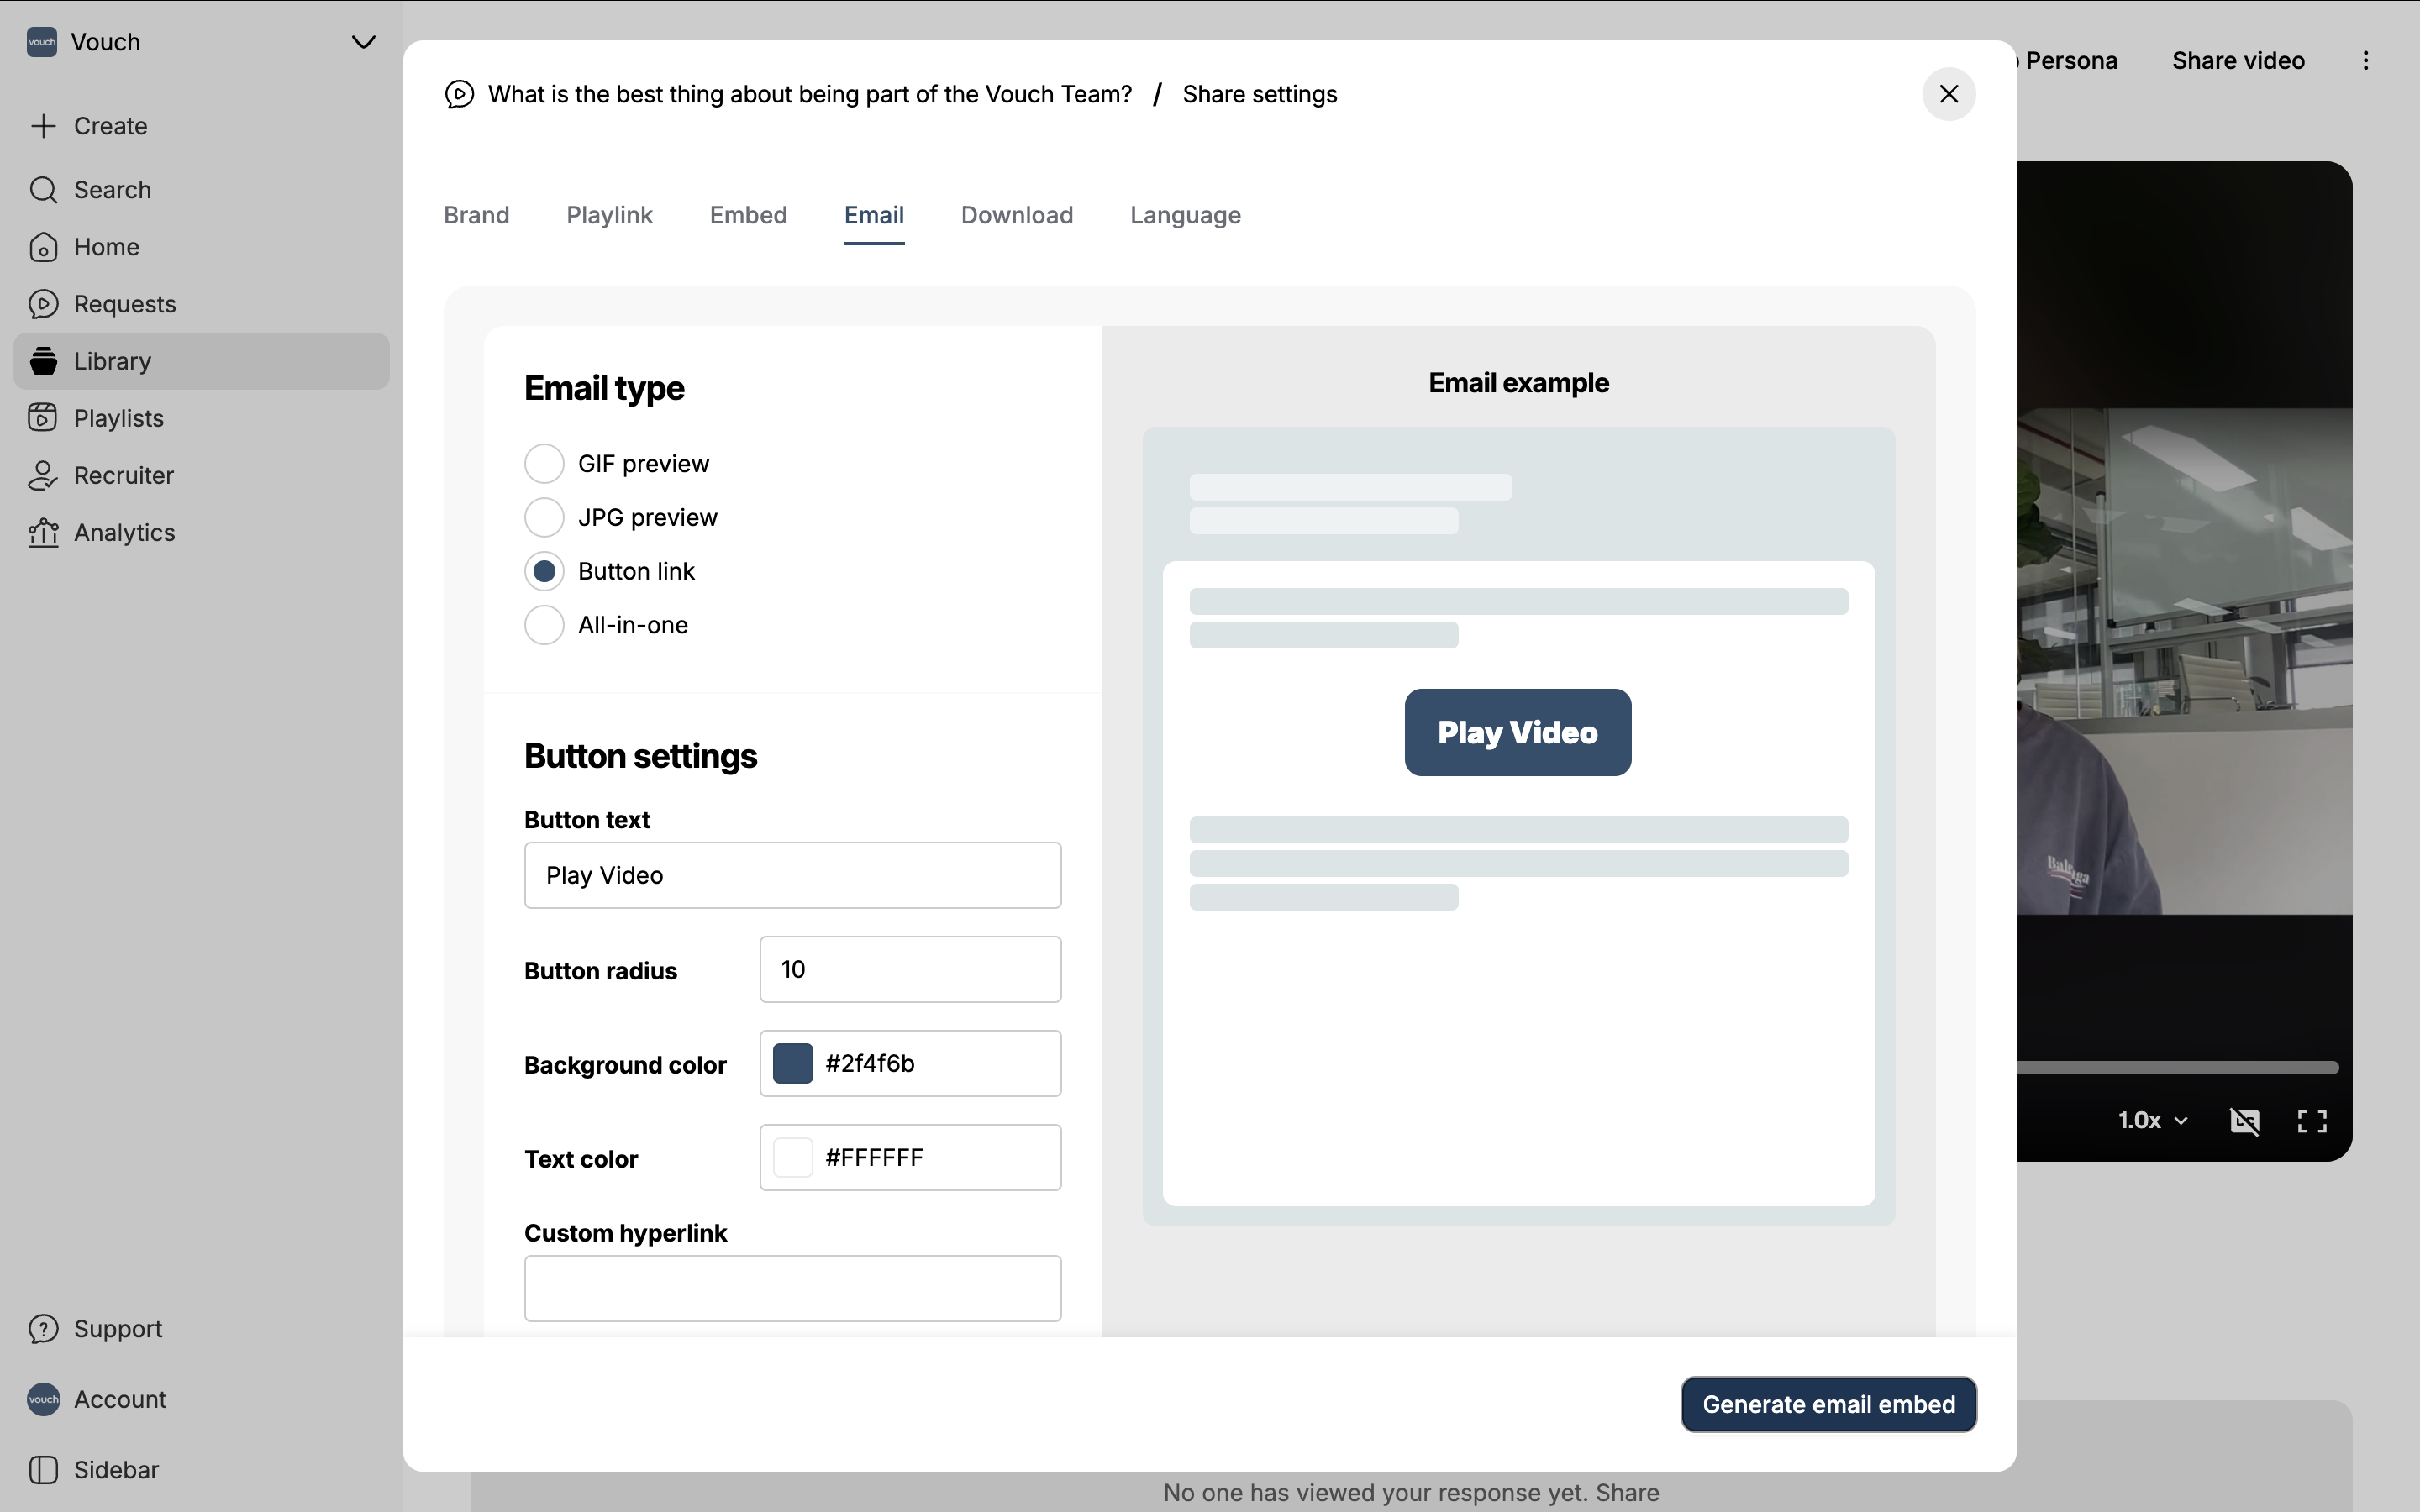Open Support via question mark icon
Screen dimensions: 2420x1512
(43, 1329)
